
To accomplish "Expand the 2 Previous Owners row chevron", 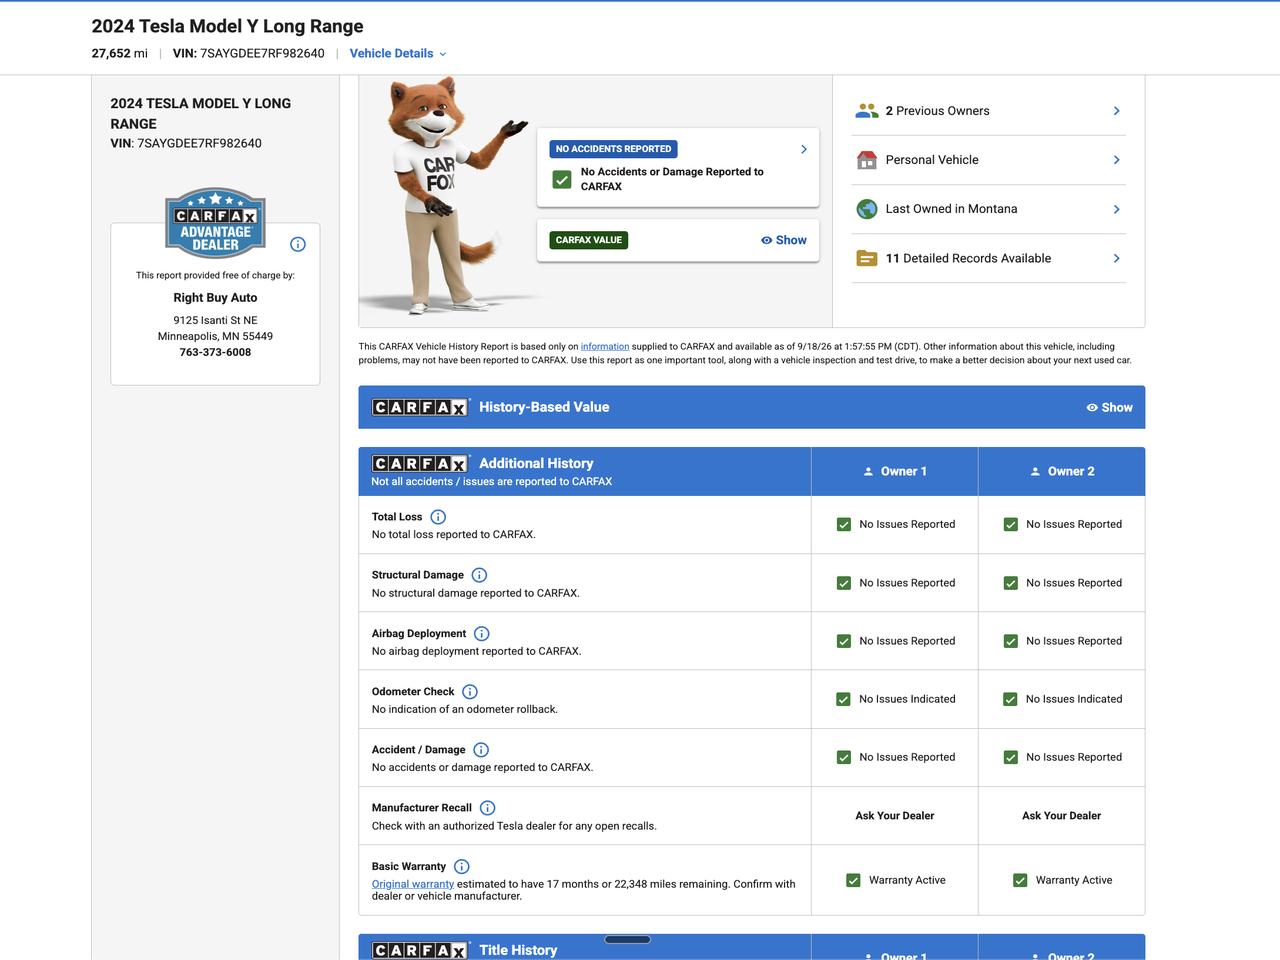I will coord(1117,111).
